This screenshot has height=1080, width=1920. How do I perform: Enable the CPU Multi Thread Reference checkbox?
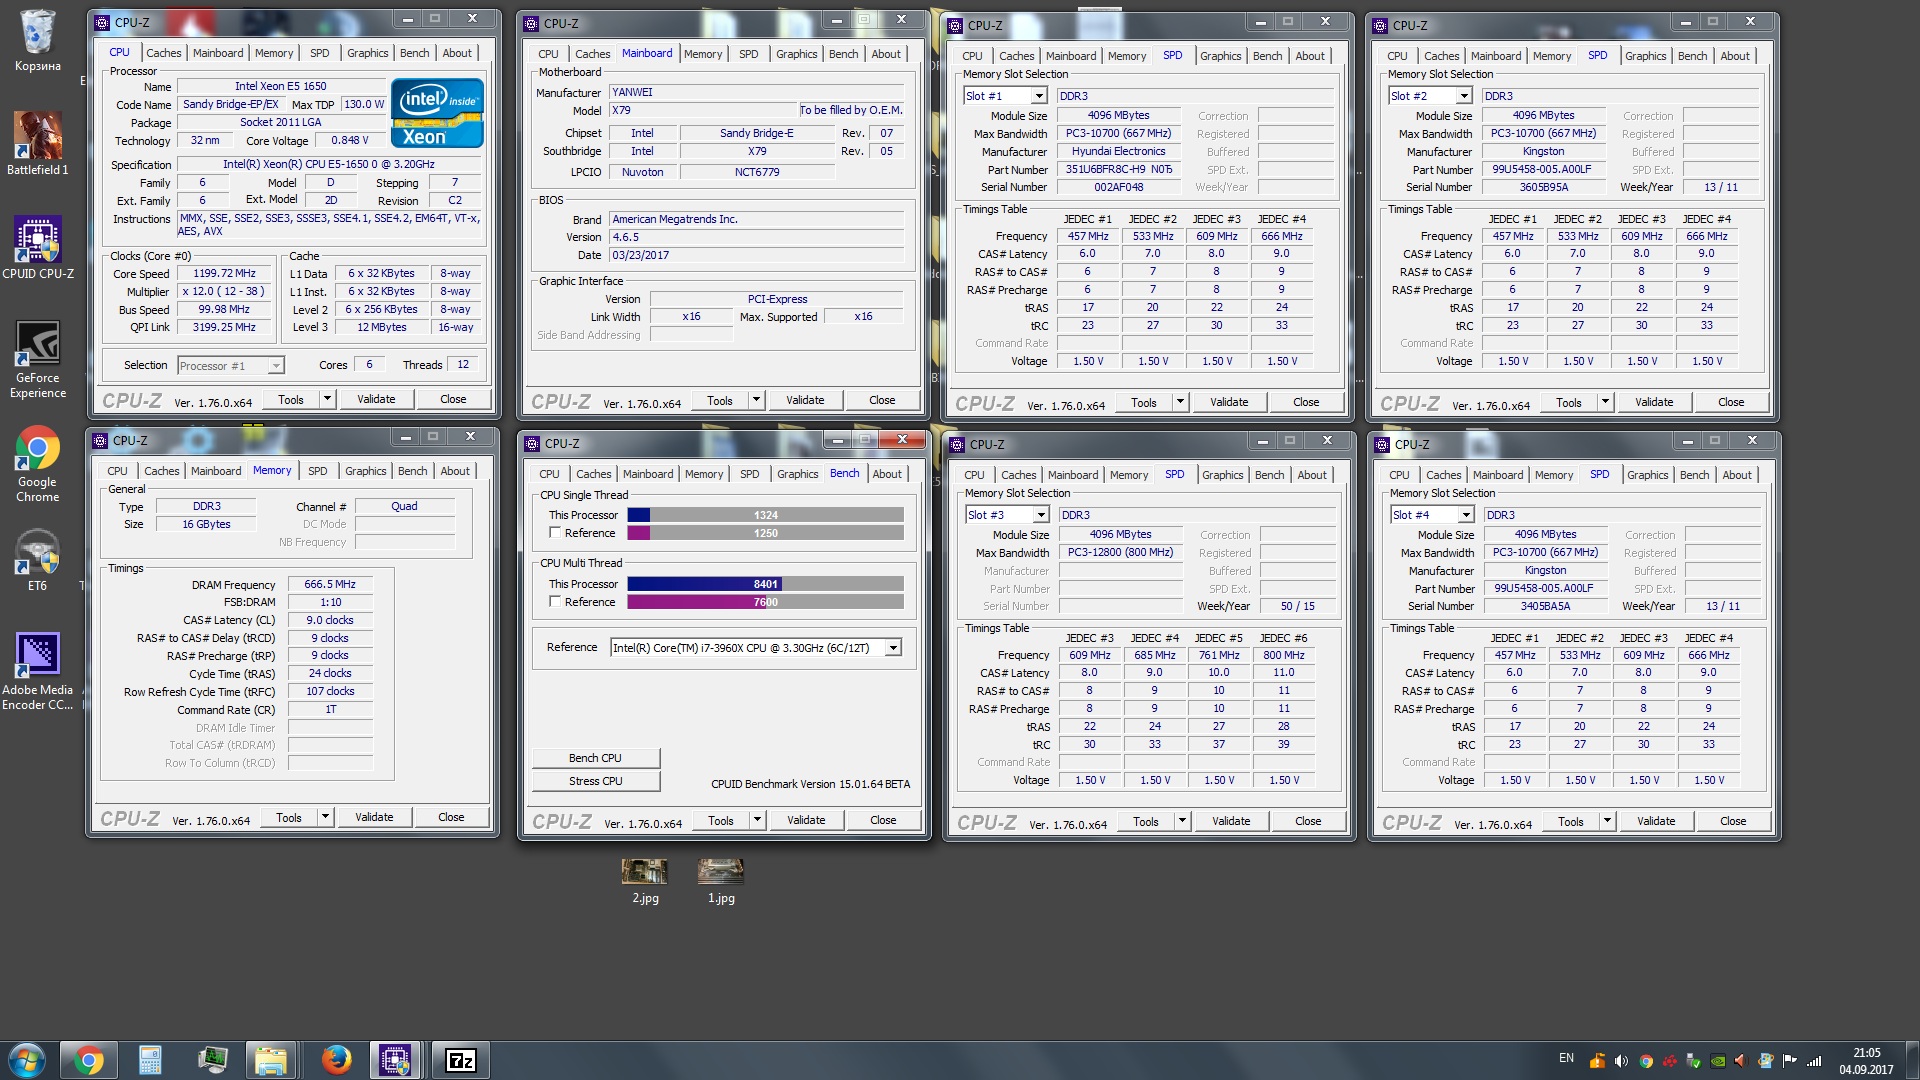click(x=555, y=602)
